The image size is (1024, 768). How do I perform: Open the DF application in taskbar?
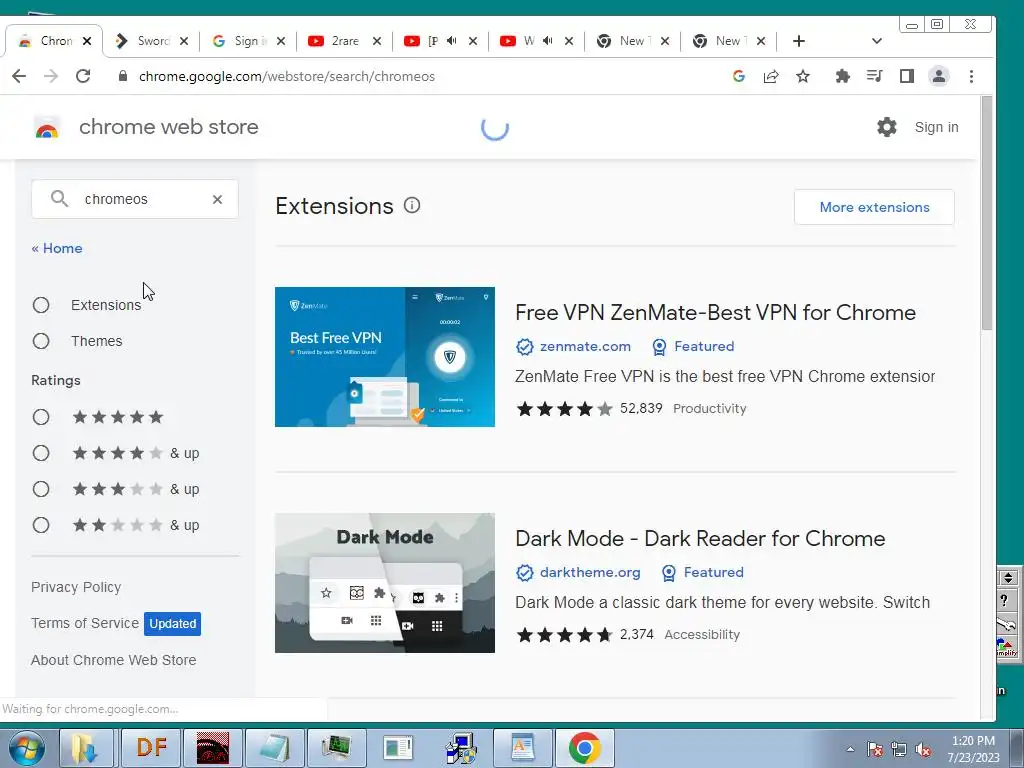click(152, 748)
